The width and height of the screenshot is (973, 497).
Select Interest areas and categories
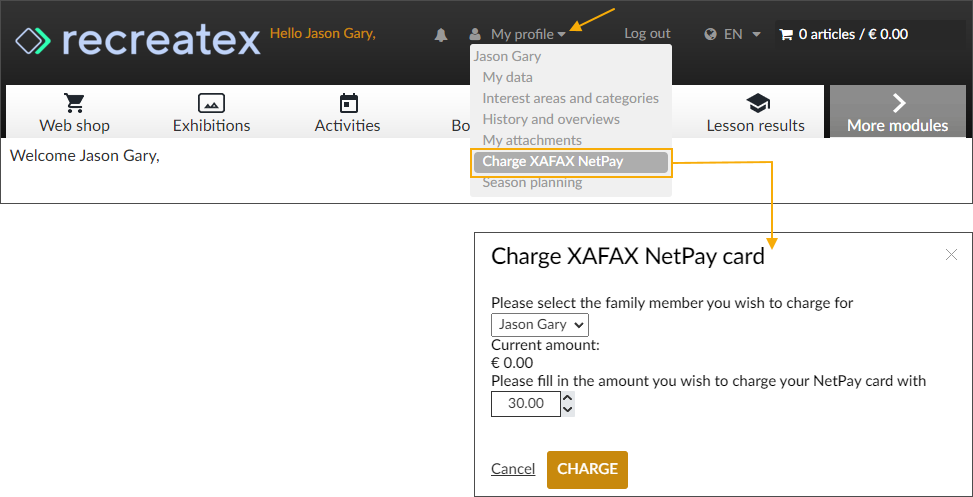coord(570,98)
